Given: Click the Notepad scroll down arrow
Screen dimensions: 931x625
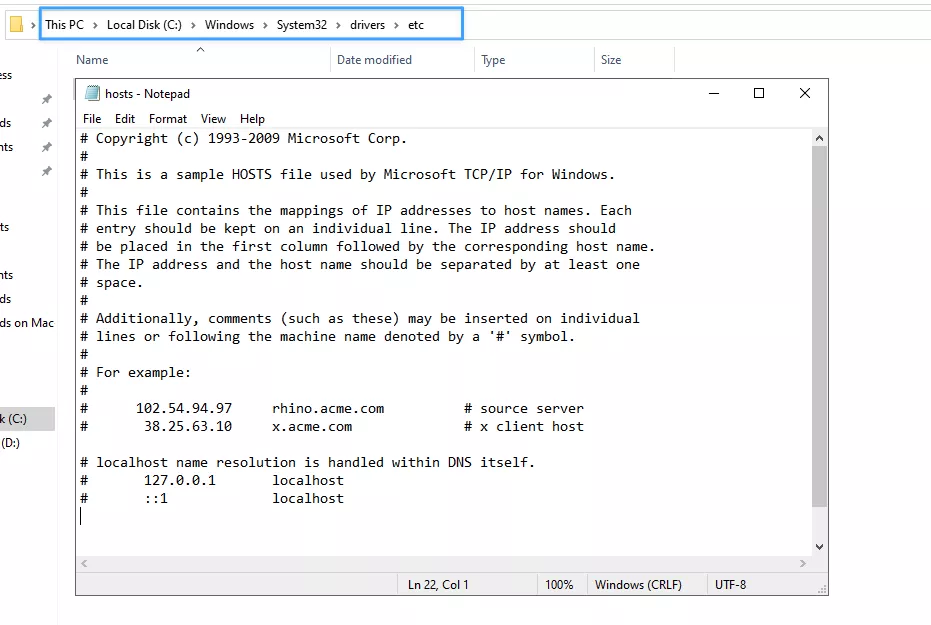Looking at the screenshot, I should (820, 547).
